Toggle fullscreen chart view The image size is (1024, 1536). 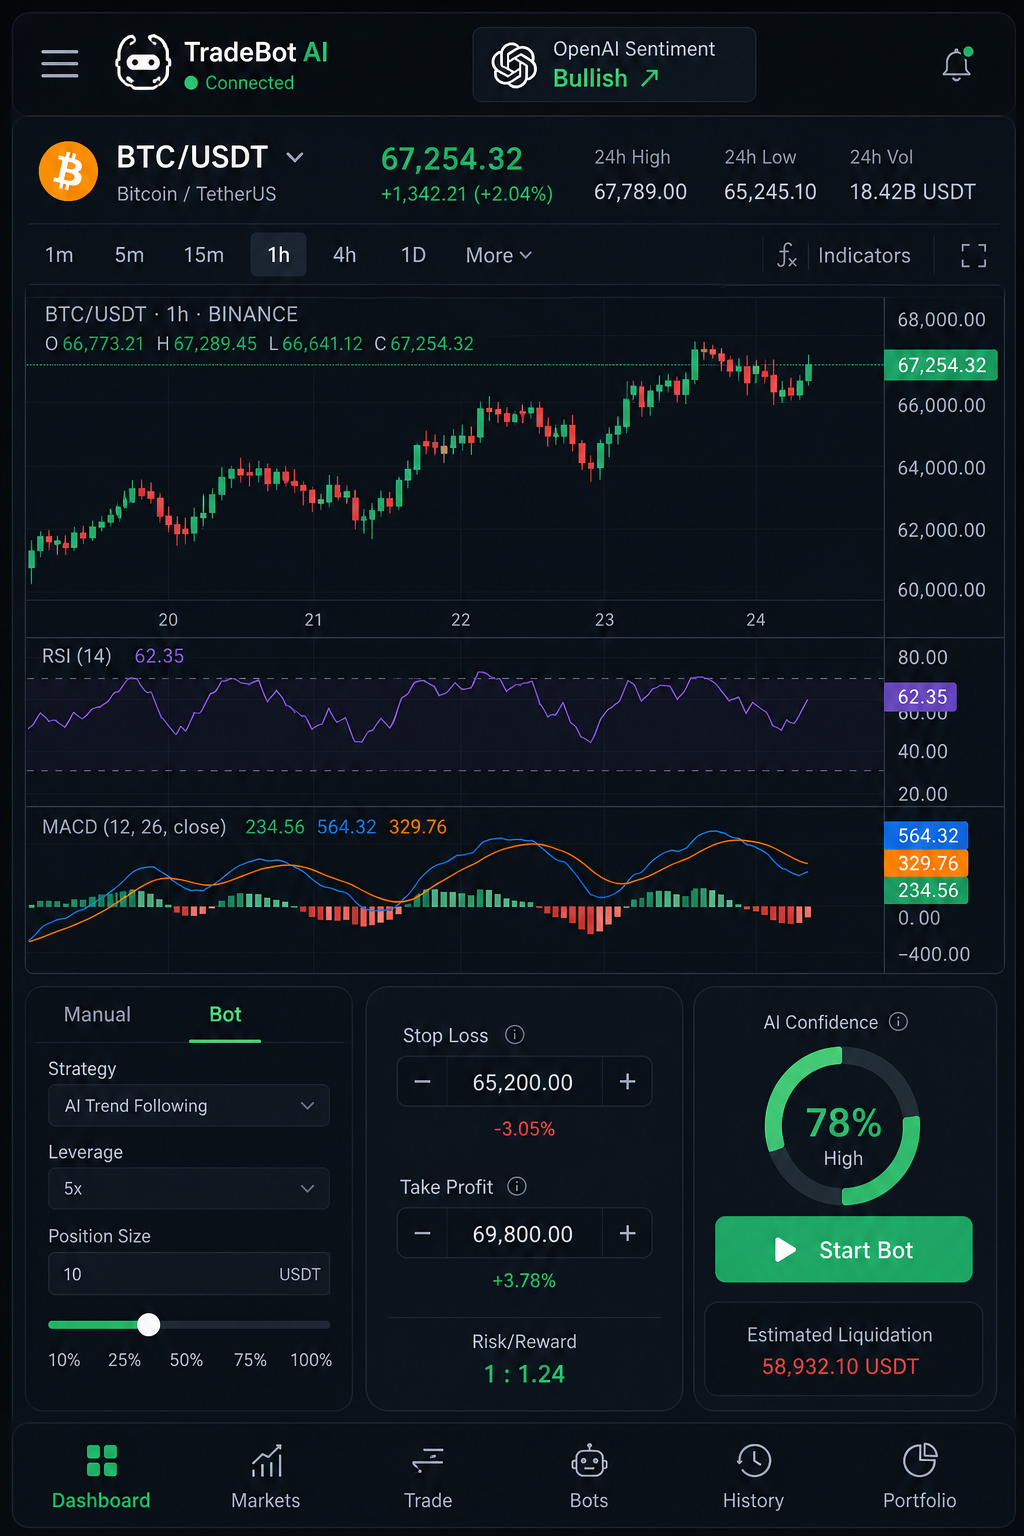tap(974, 256)
